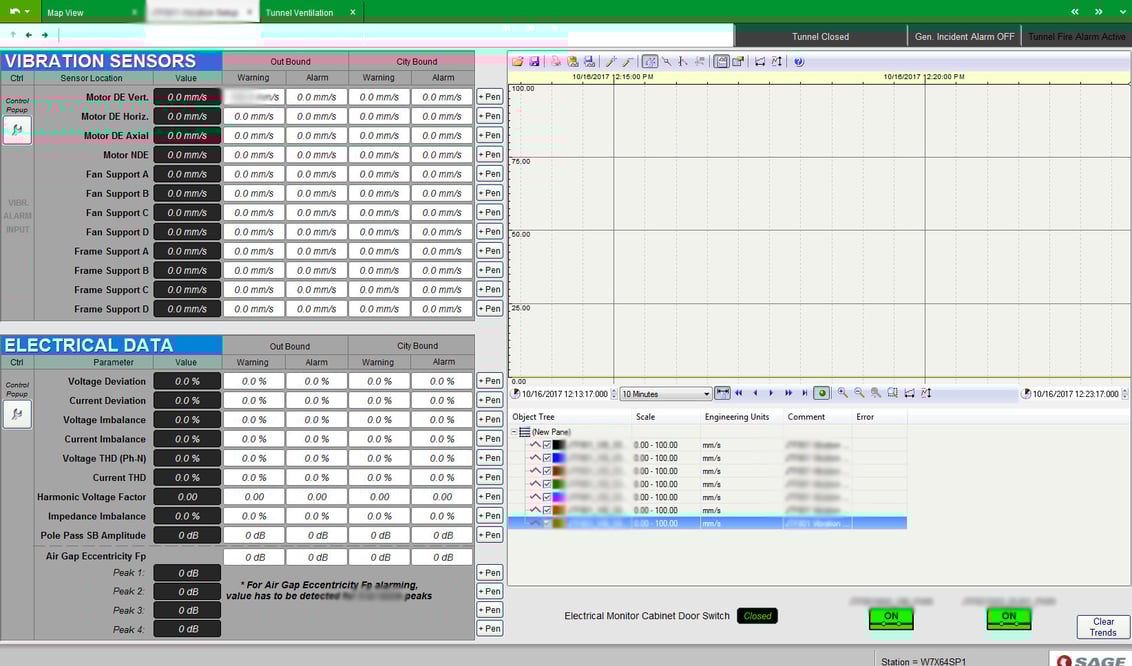Collapse the (New Pane) tree node
The height and width of the screenshot is (666, 1132).
pyautogui.click(x=513, y=431)
